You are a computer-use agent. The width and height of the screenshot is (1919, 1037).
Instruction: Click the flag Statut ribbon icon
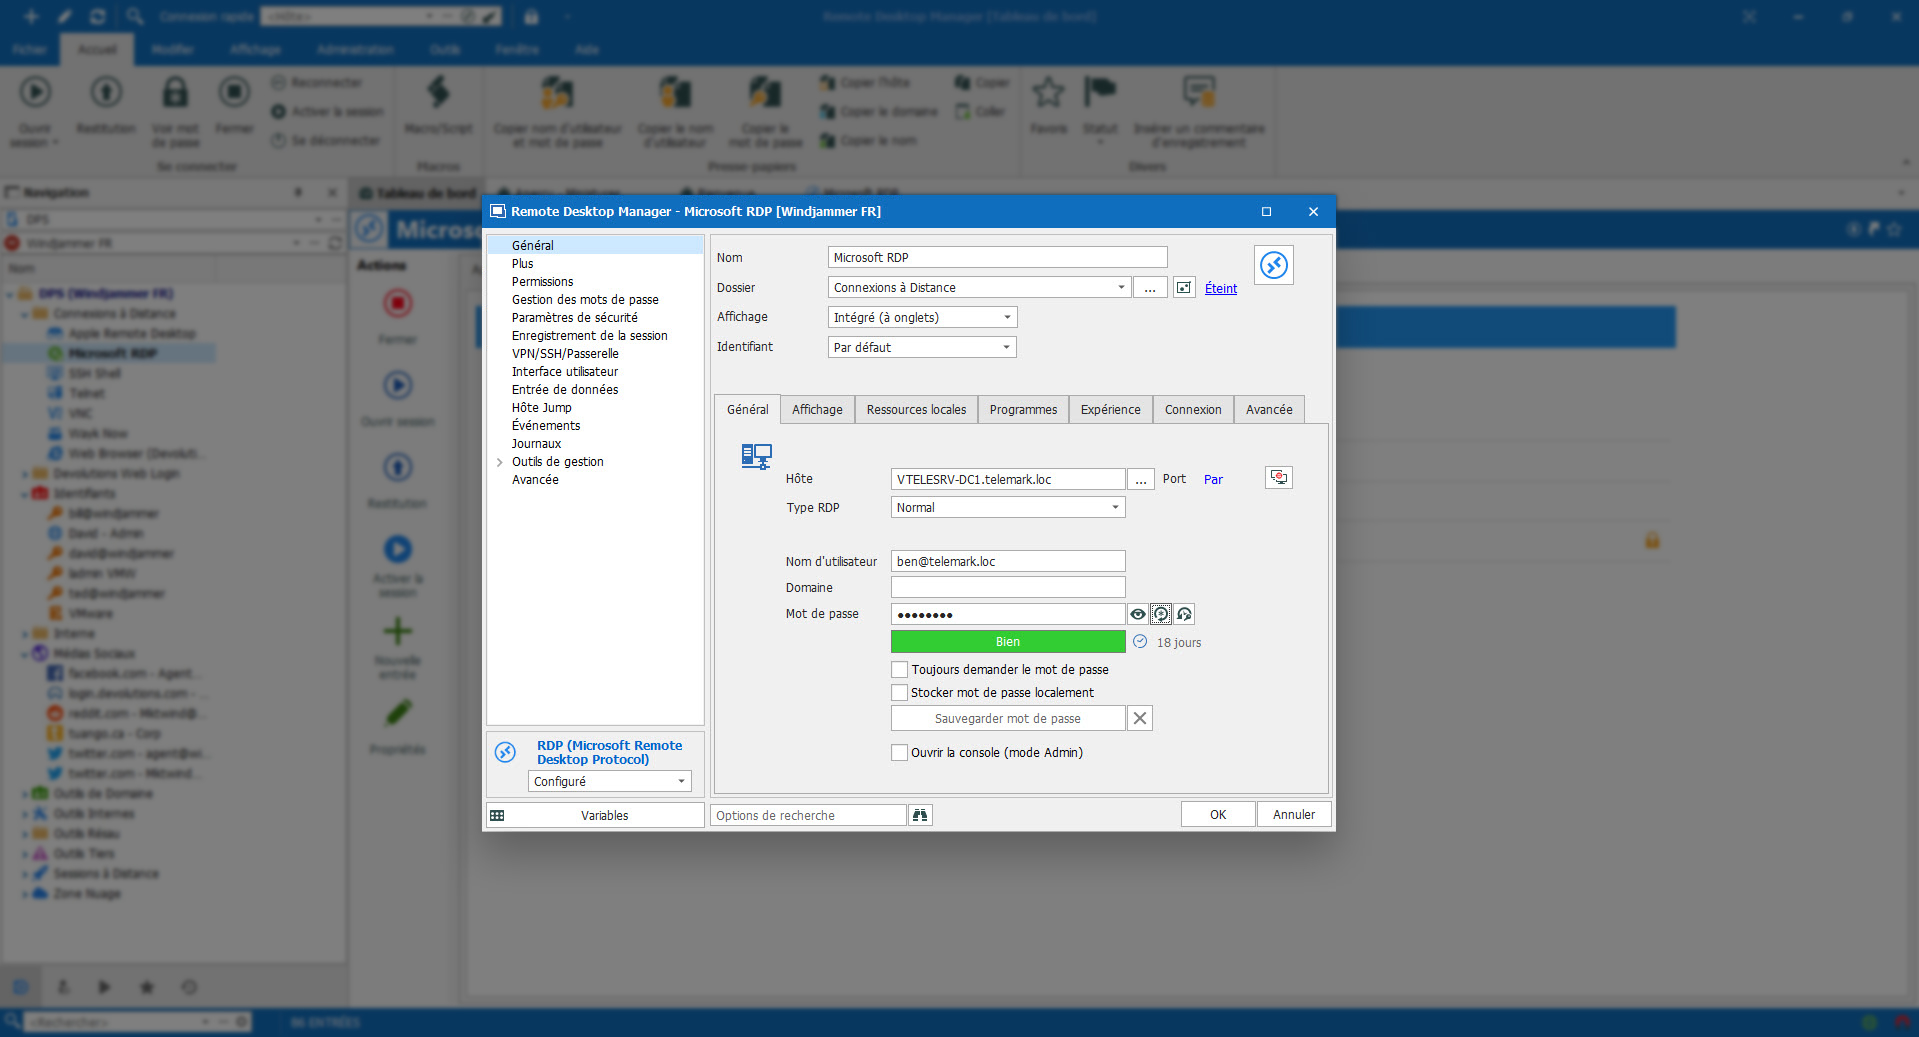coord(1100,93)
